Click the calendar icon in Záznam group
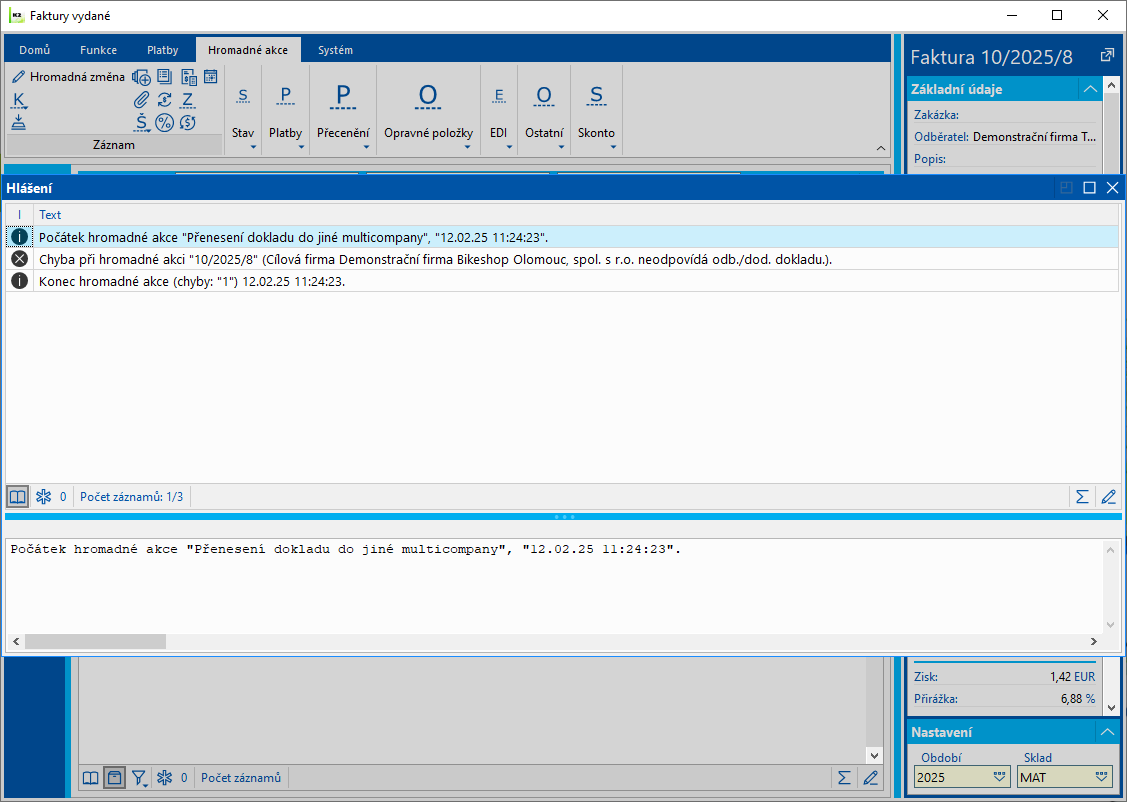Image resolution: width=1127 pixels, height=802 pixels. (x=211, y=76)
